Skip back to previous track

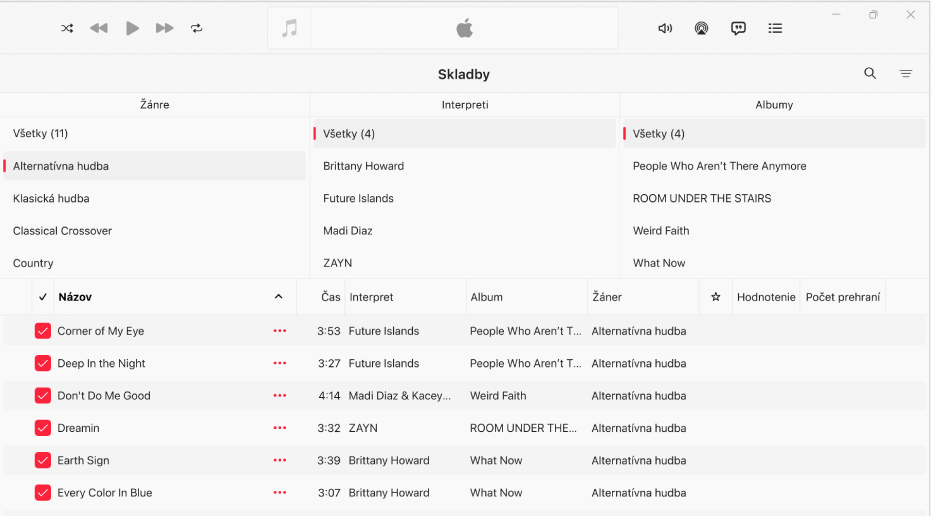99,28
